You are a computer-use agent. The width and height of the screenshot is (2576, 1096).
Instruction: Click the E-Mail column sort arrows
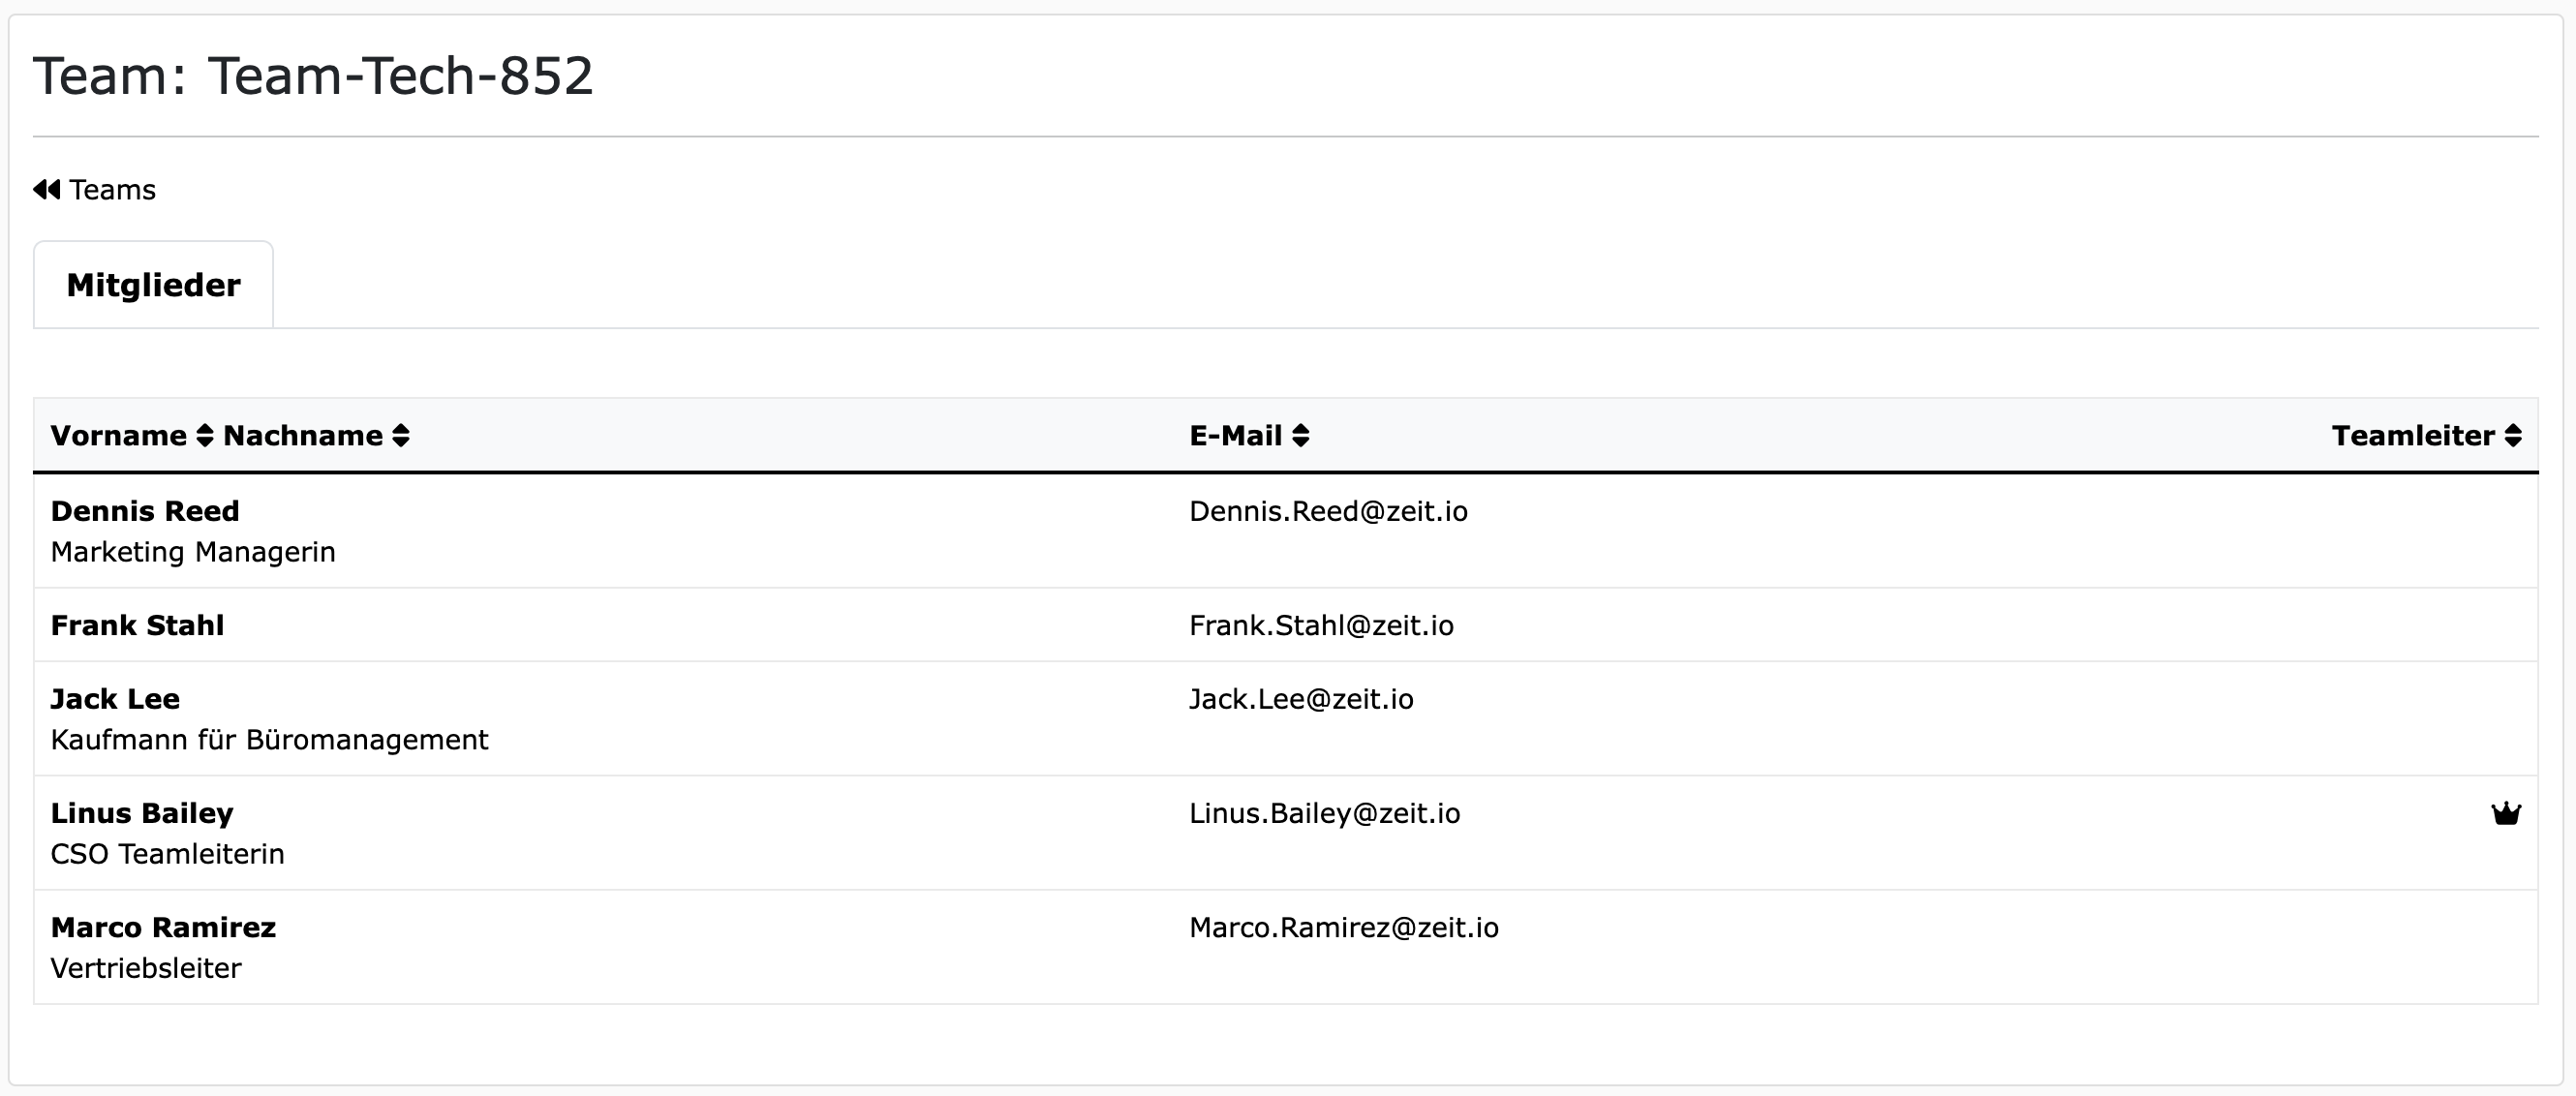[1300, 436]
